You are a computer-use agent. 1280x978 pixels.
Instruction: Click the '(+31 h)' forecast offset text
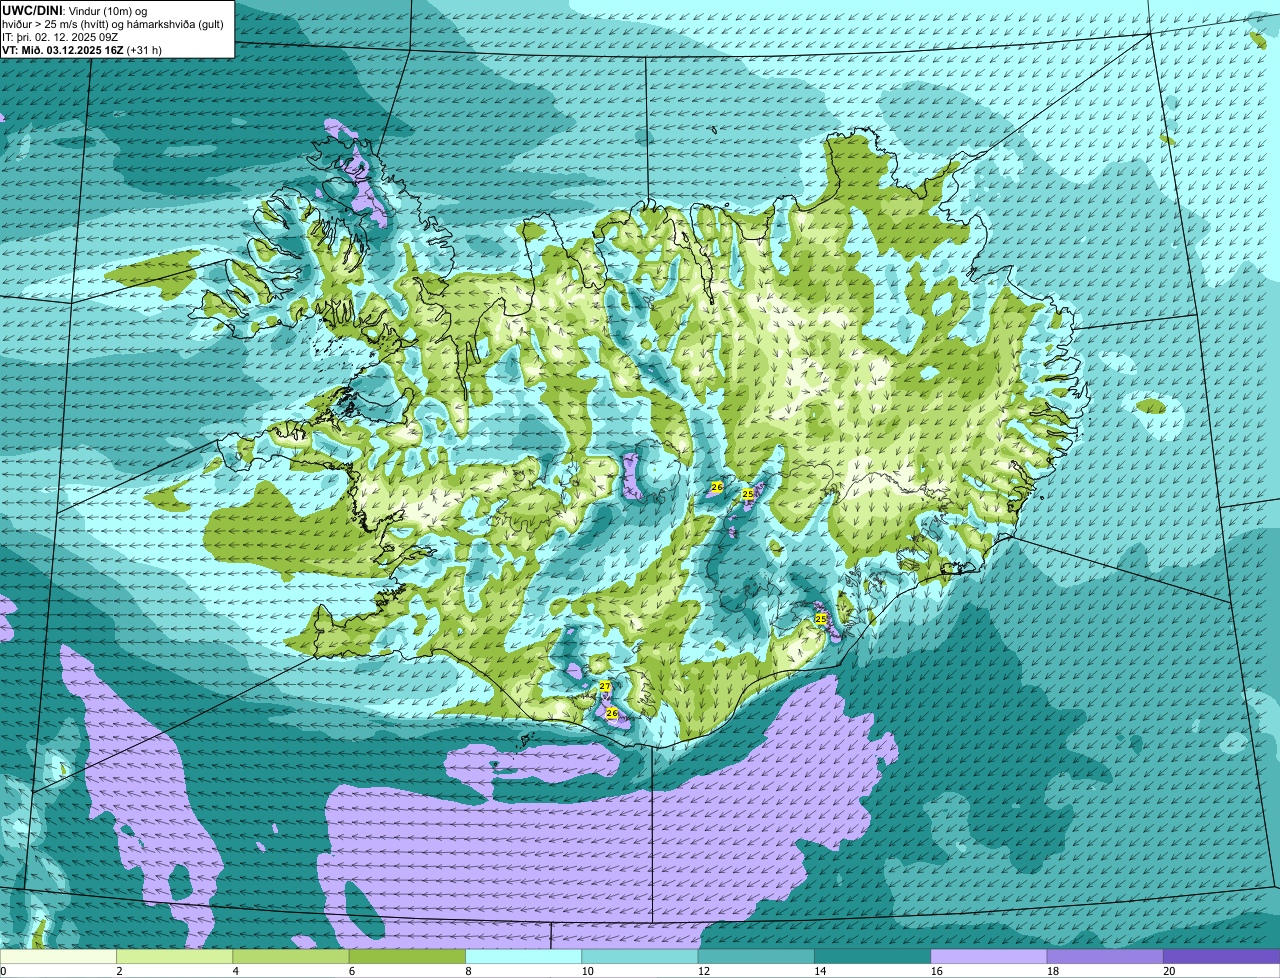pyautogui.click(x=144, y=50)
